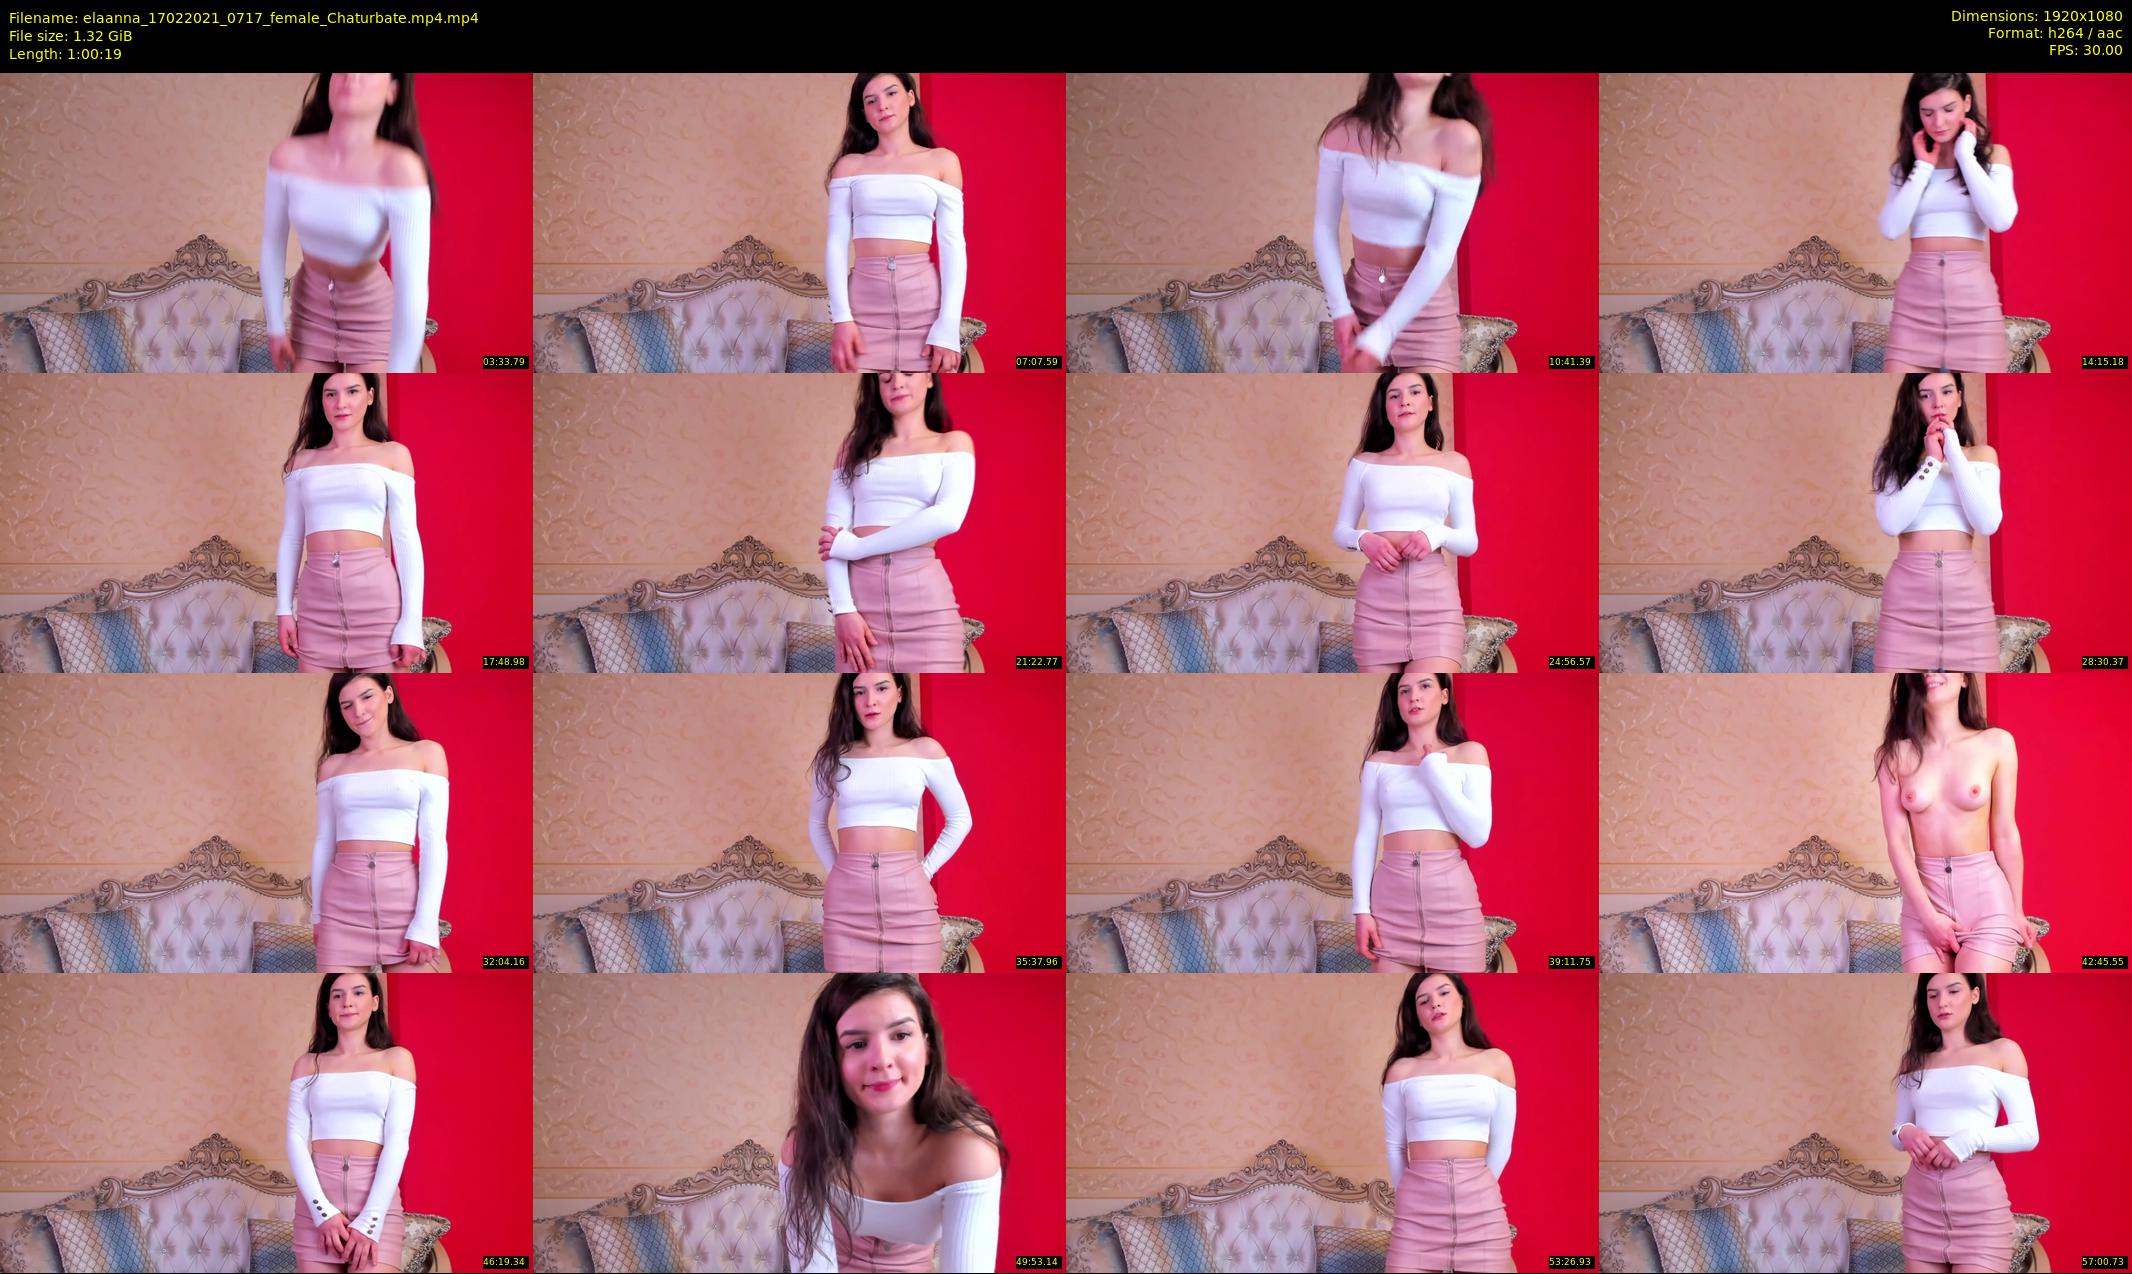This screenshot has width=2132, height=1274.
Task: Open the thumbnail frame stamped 03:33.79
Action: 266,222
